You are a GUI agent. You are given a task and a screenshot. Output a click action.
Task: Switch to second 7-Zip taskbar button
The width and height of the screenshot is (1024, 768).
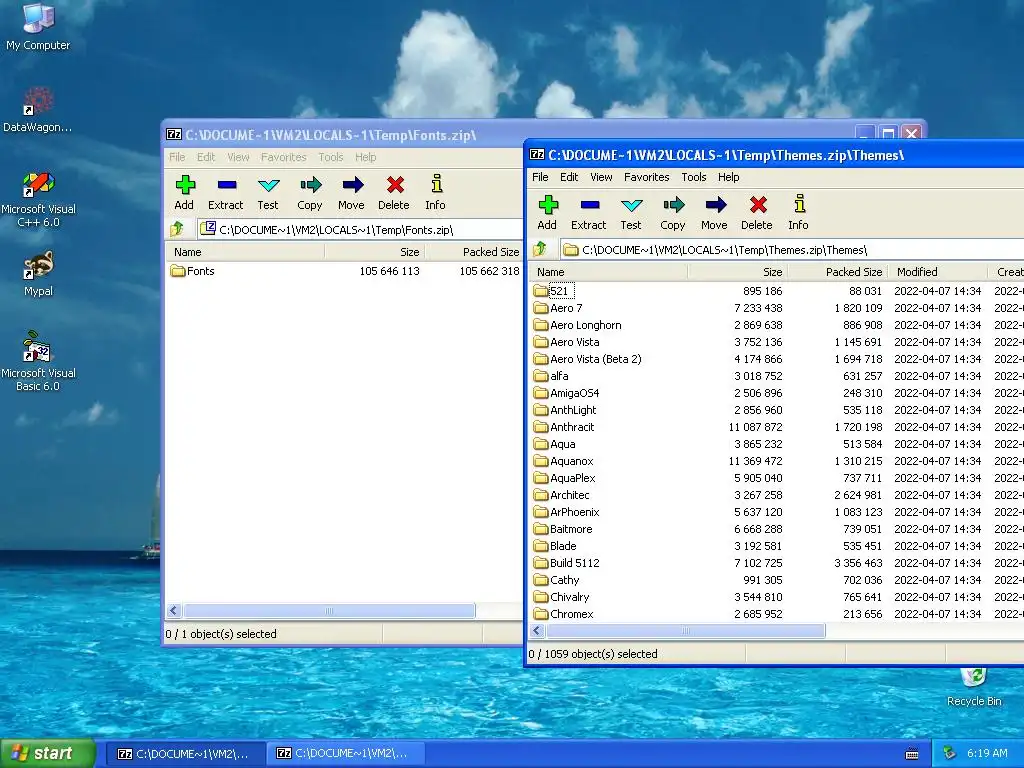(x=345, y=754)
